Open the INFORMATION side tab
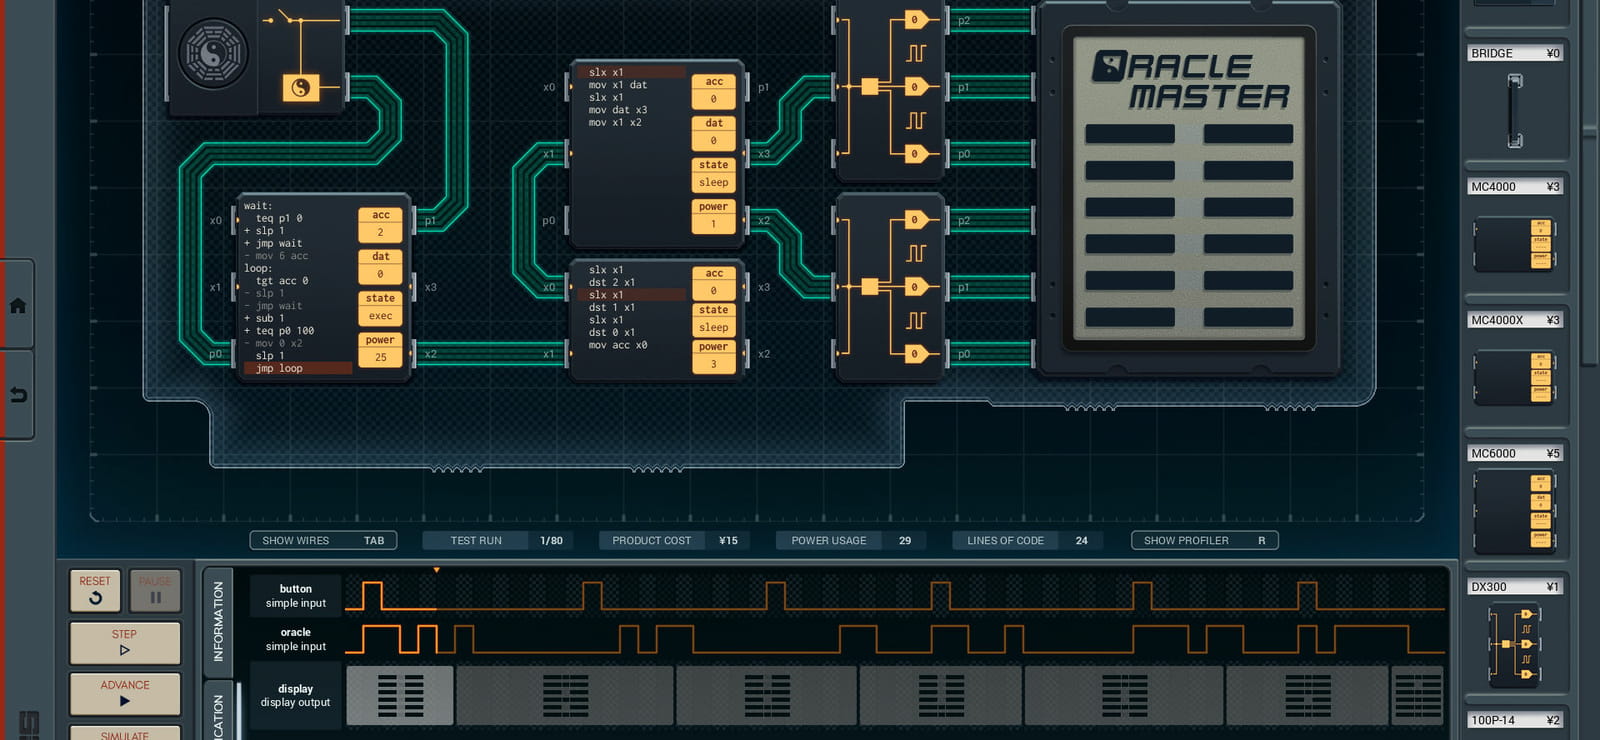The image size is (1600, 740). 218,620
